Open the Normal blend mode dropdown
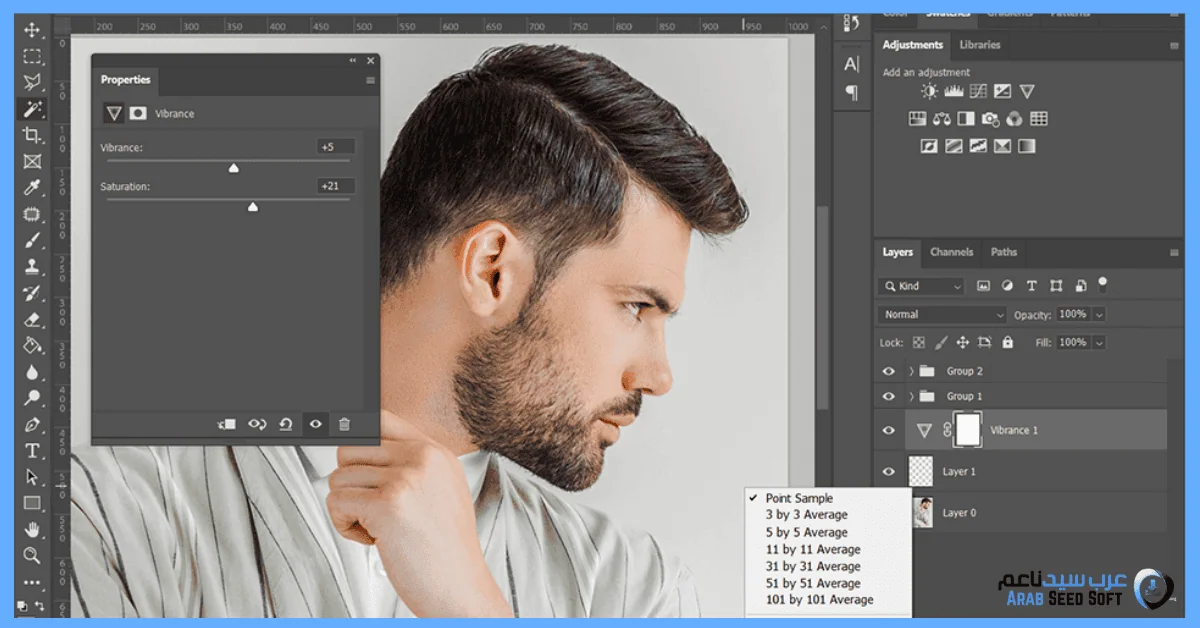Image resolution: width=1200 pixels, height=628 pixels. [943, 314]
